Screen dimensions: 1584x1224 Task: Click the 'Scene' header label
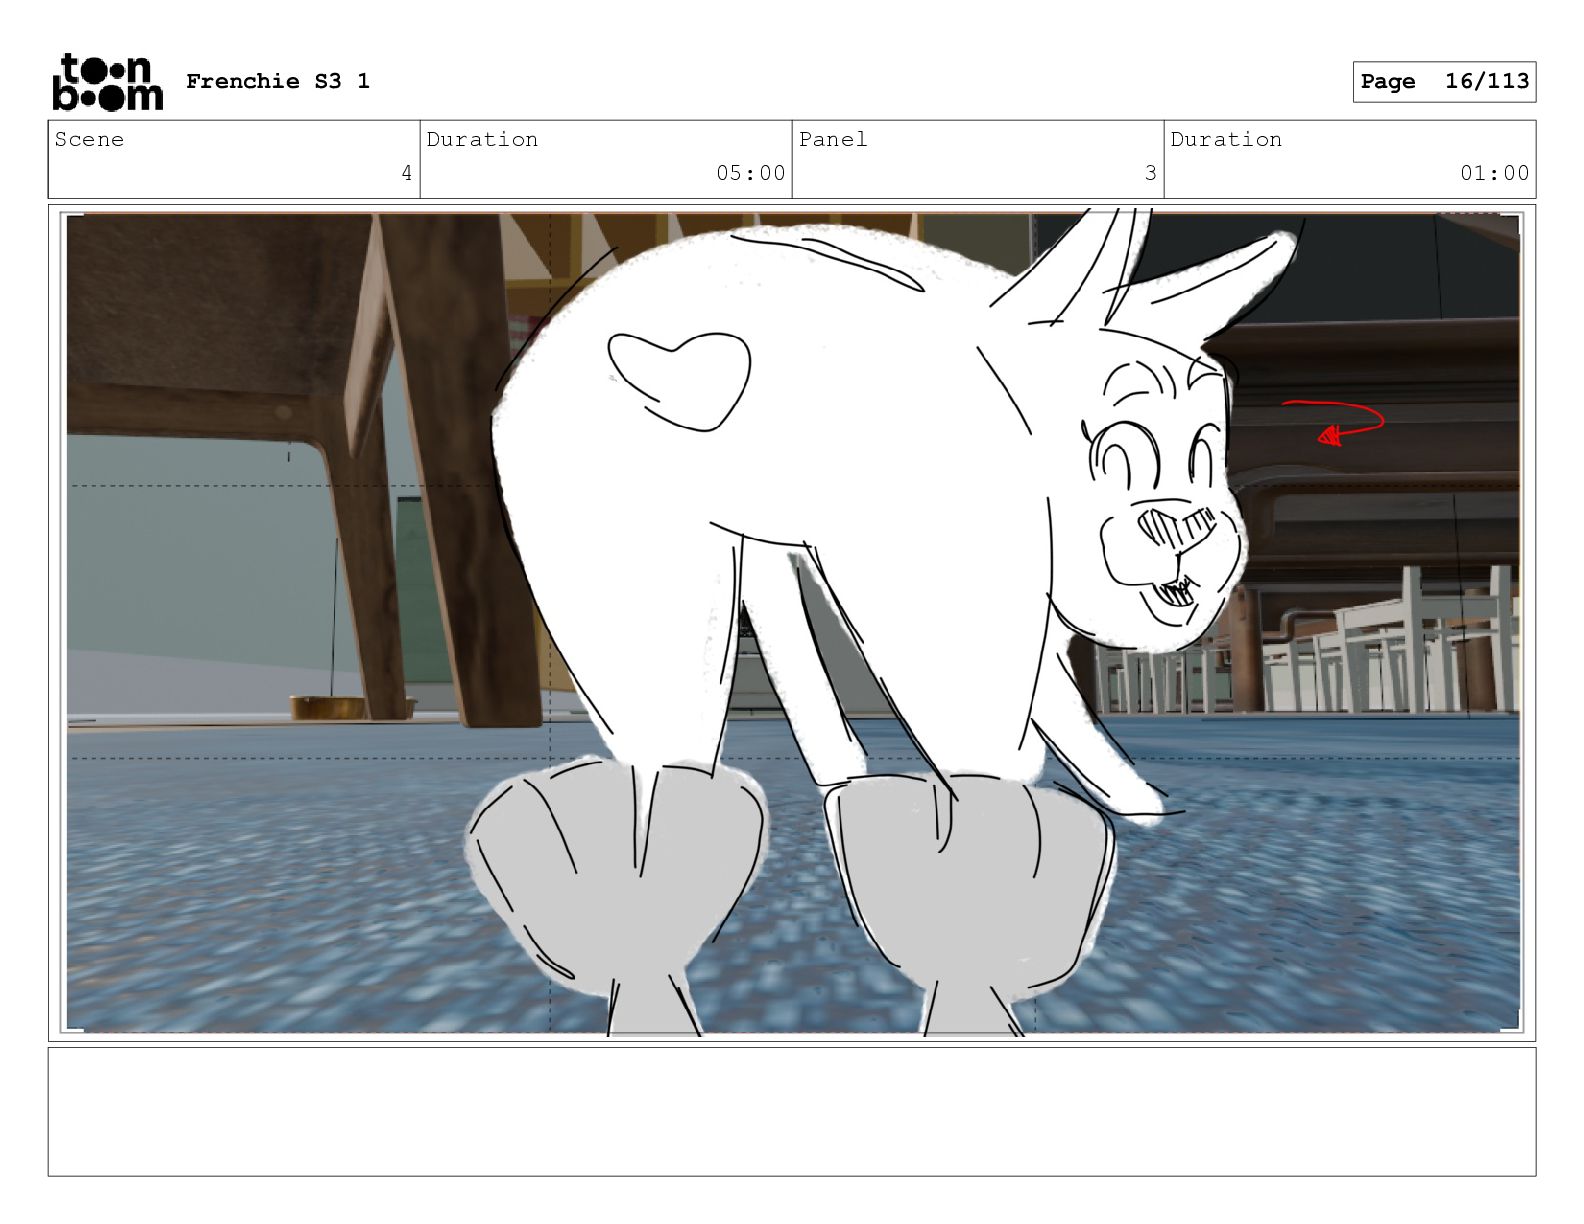[x=89, y=139]
